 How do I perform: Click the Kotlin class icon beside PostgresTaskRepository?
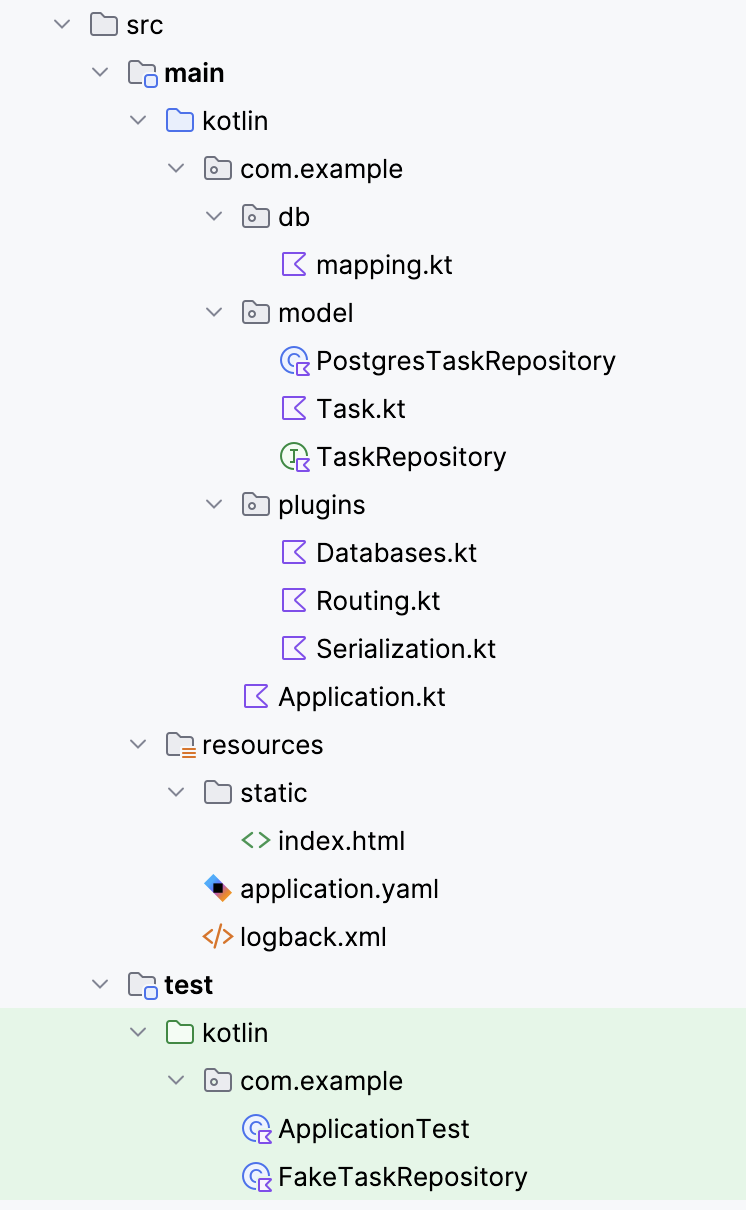294,361
